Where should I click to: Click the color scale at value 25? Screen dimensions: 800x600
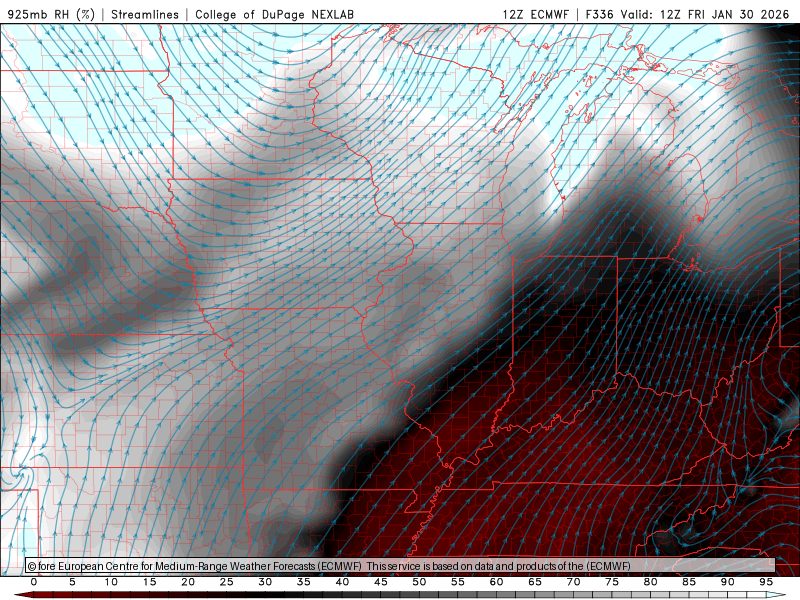coord(227,582)
